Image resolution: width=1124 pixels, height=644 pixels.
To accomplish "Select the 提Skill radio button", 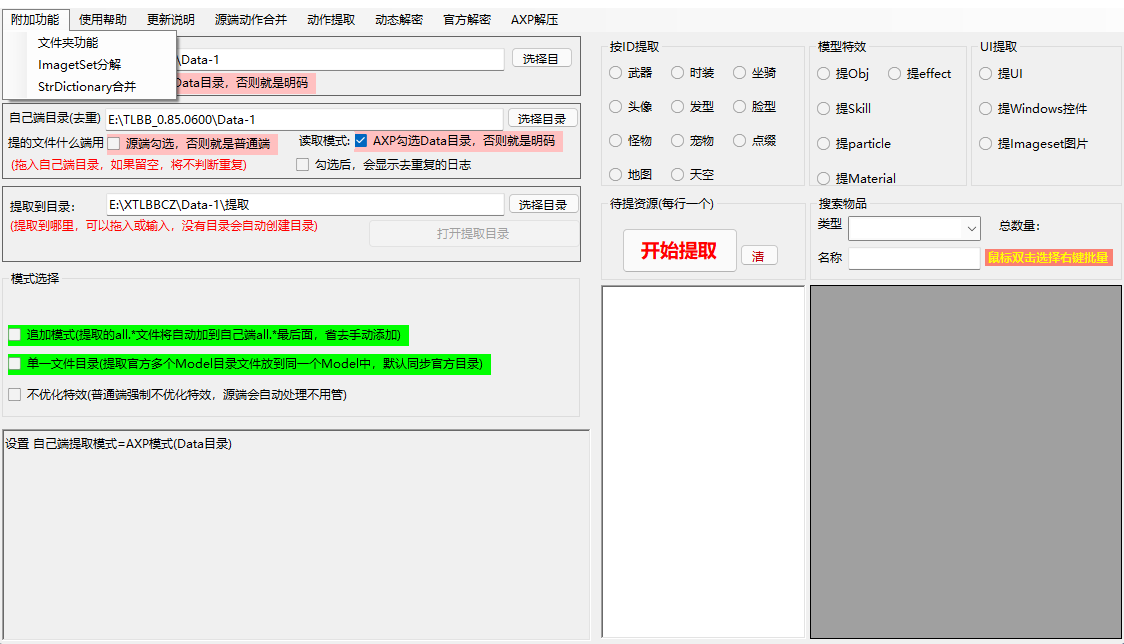I will coord(824,109).
